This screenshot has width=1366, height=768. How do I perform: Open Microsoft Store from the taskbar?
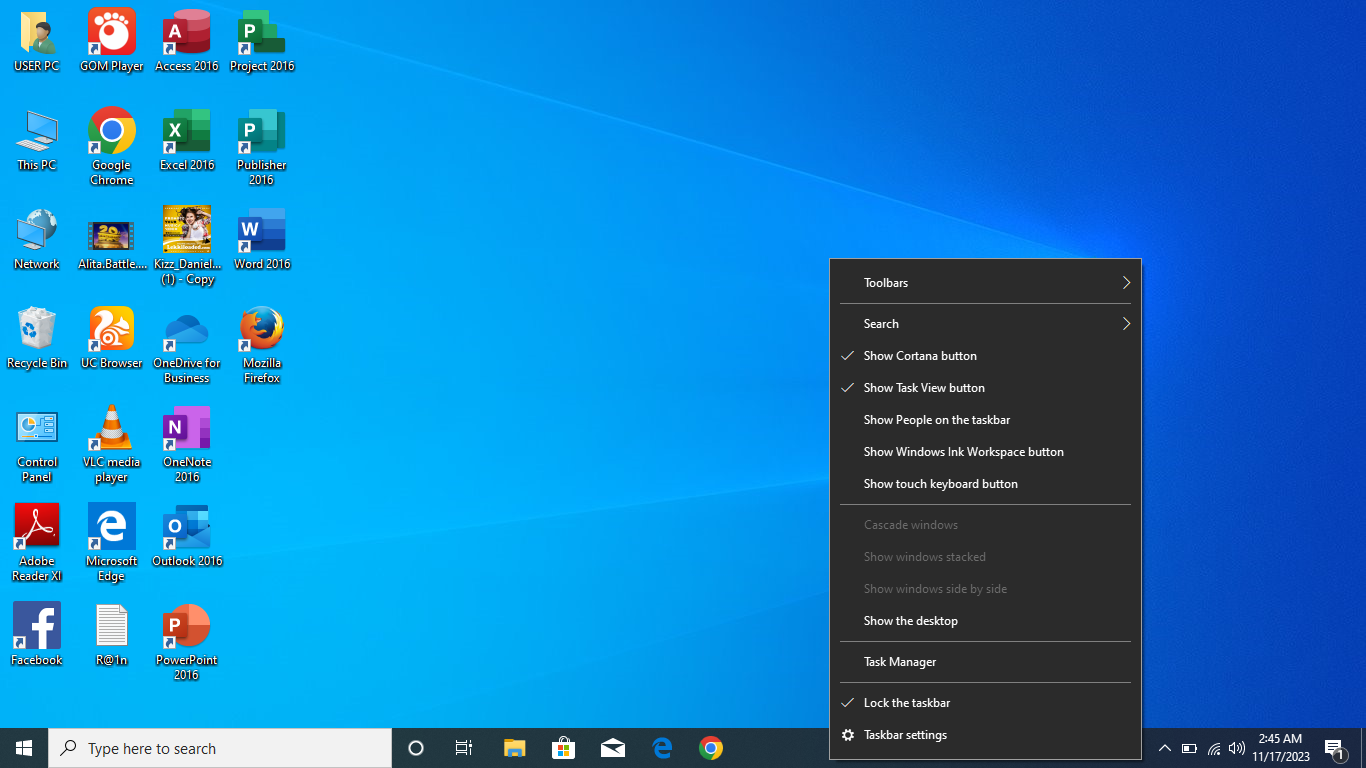coord(564,748)
